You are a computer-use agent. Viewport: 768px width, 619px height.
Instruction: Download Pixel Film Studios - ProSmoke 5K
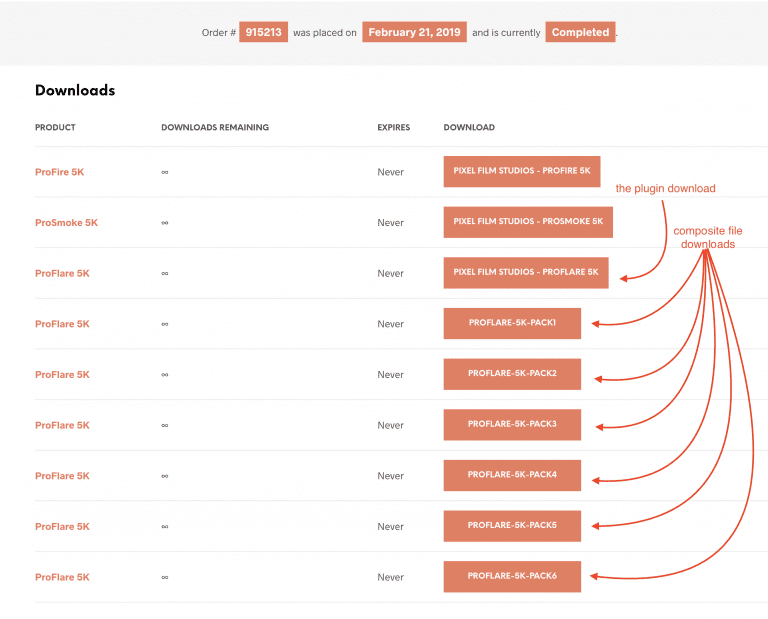[528, 222]
